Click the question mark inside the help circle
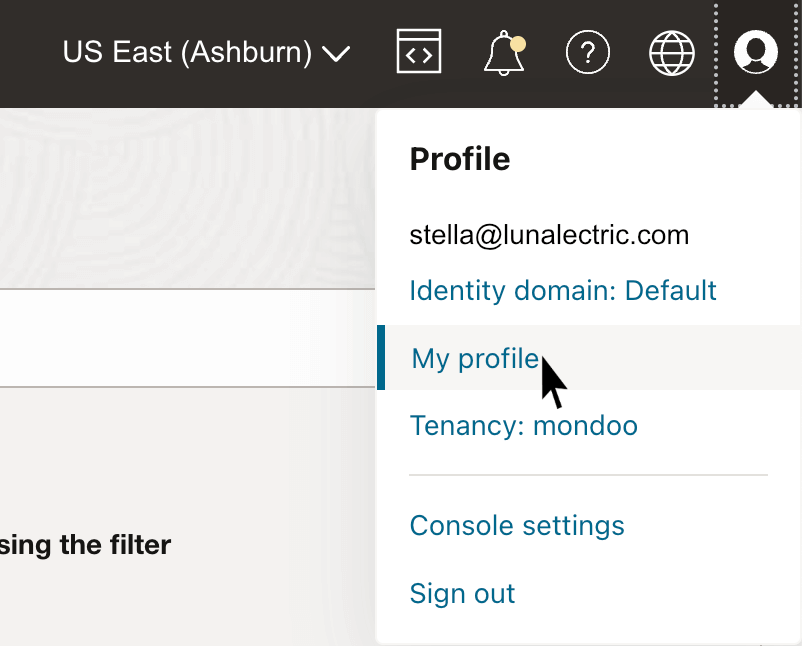The image size is (802, 646). [x=588, y=52]
